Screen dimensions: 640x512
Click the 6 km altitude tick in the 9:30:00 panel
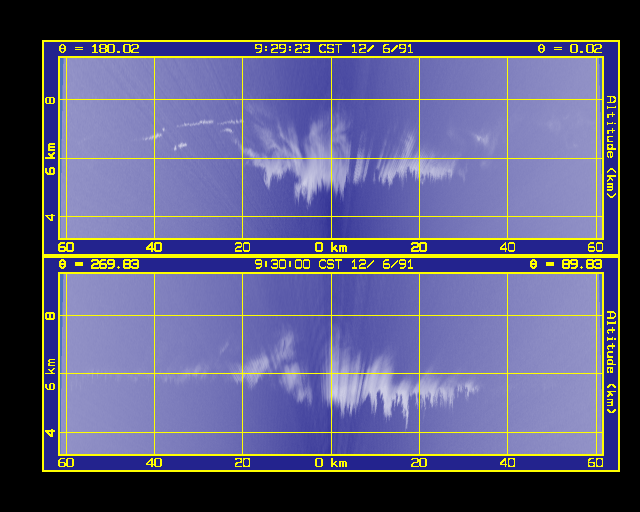coord(51,374)
